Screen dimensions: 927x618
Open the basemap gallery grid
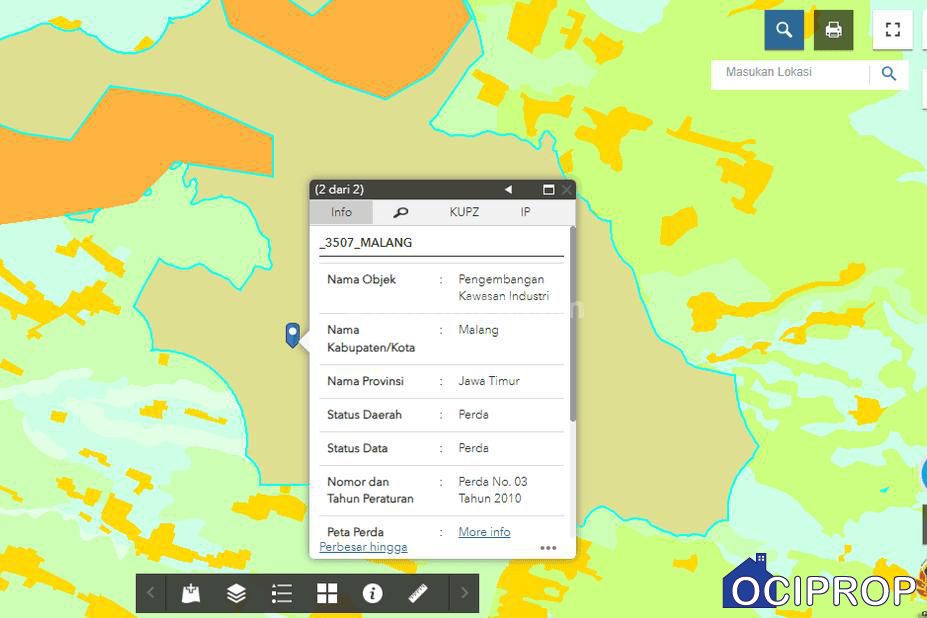(327, 593)
